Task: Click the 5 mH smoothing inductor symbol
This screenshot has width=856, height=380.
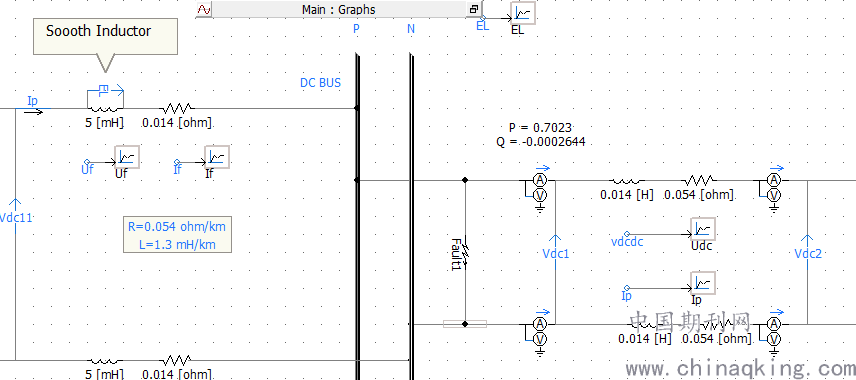Action: coord(106,98)
